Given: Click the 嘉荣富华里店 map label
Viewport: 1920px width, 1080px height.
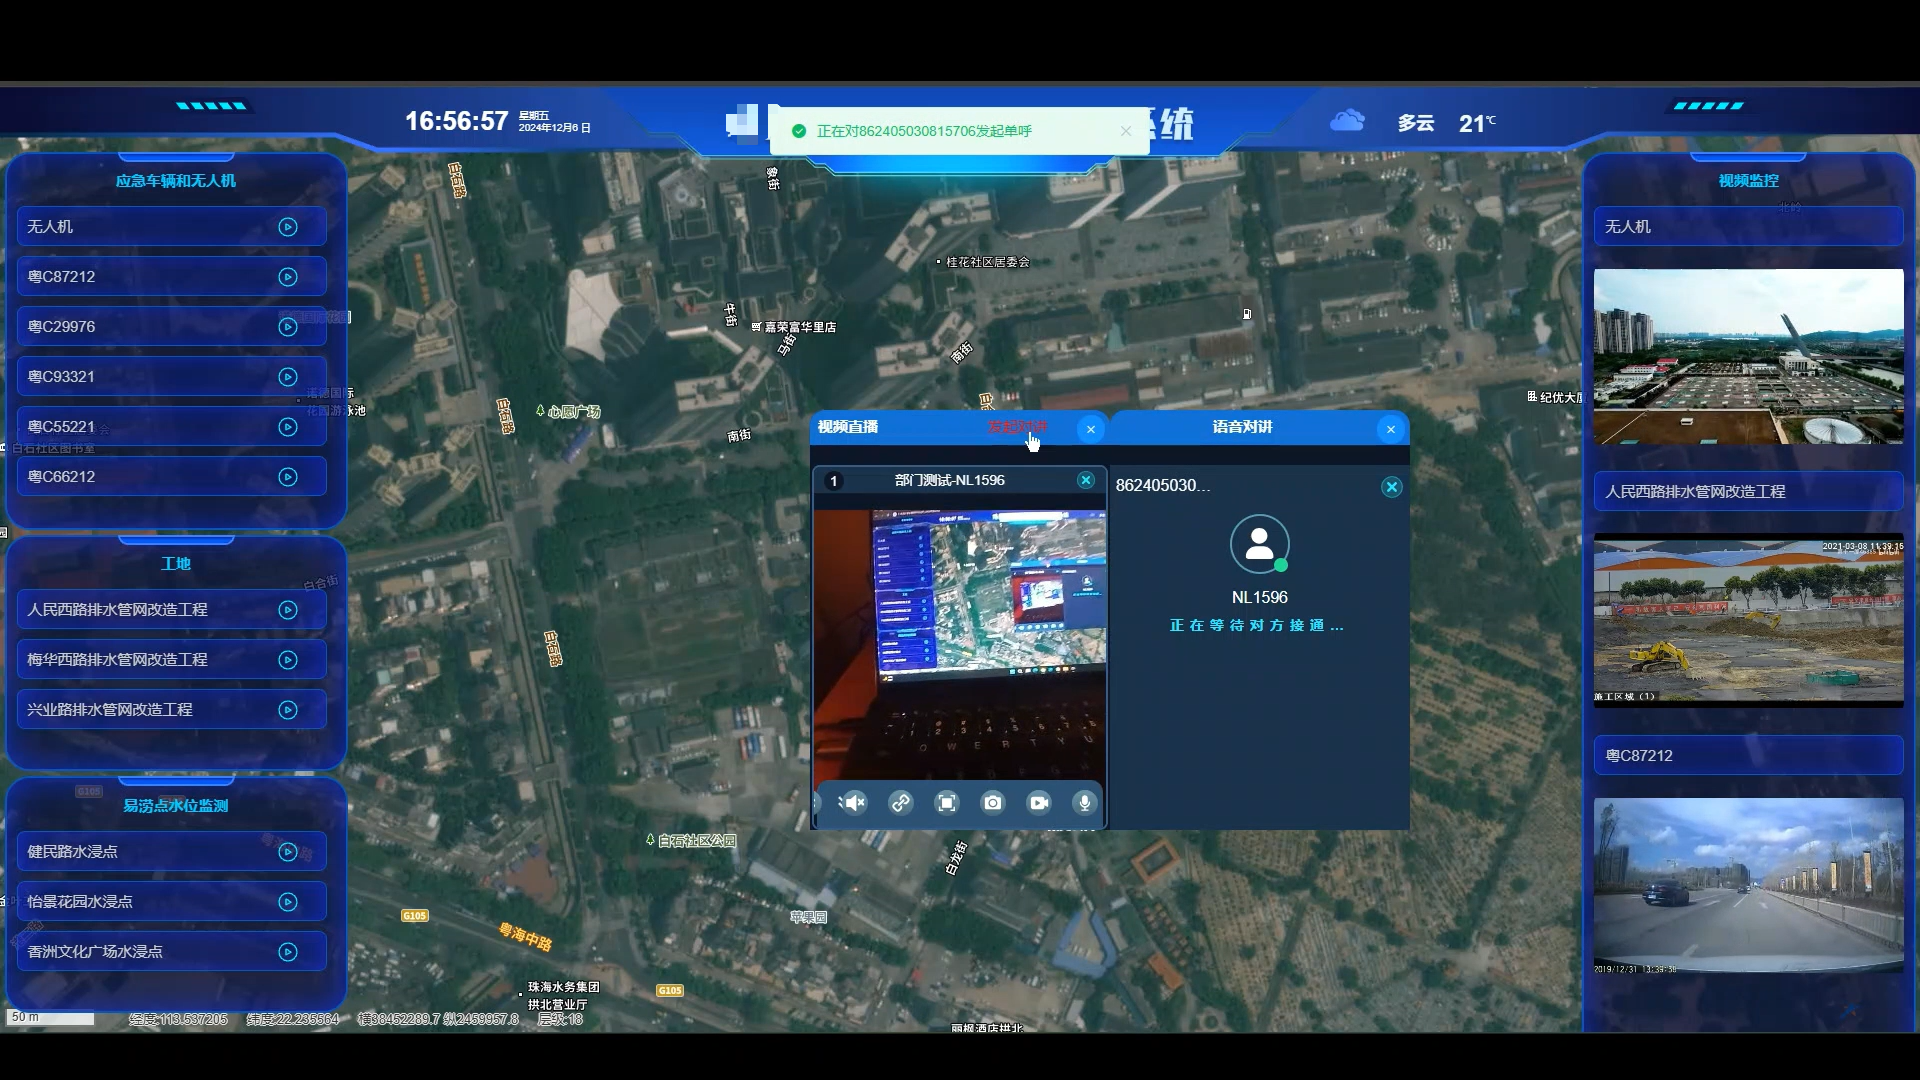Looking at the screenshot, I should (x=800, y=327).
